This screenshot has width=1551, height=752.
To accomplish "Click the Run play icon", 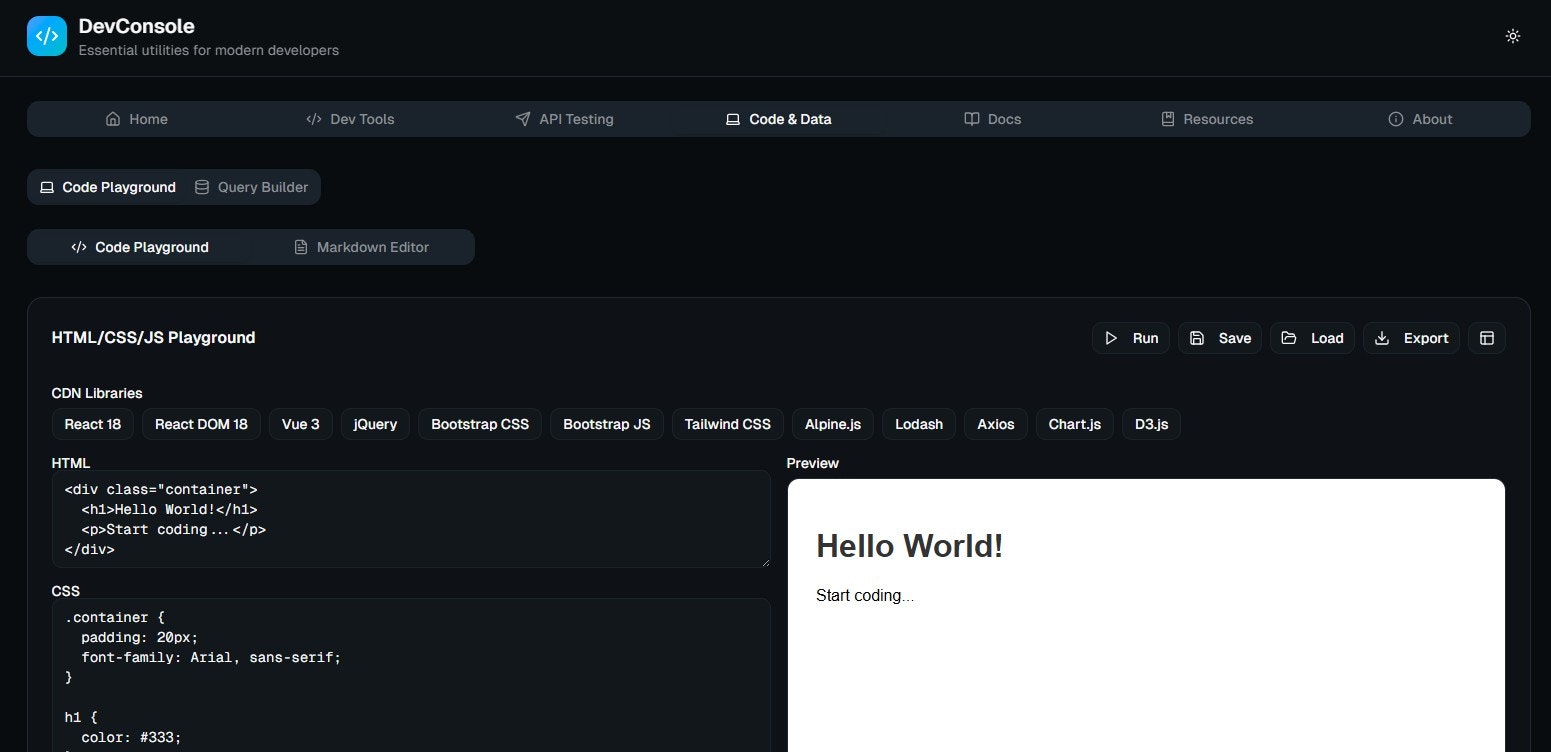I will pyautogui.click(x=1111, y=338).
